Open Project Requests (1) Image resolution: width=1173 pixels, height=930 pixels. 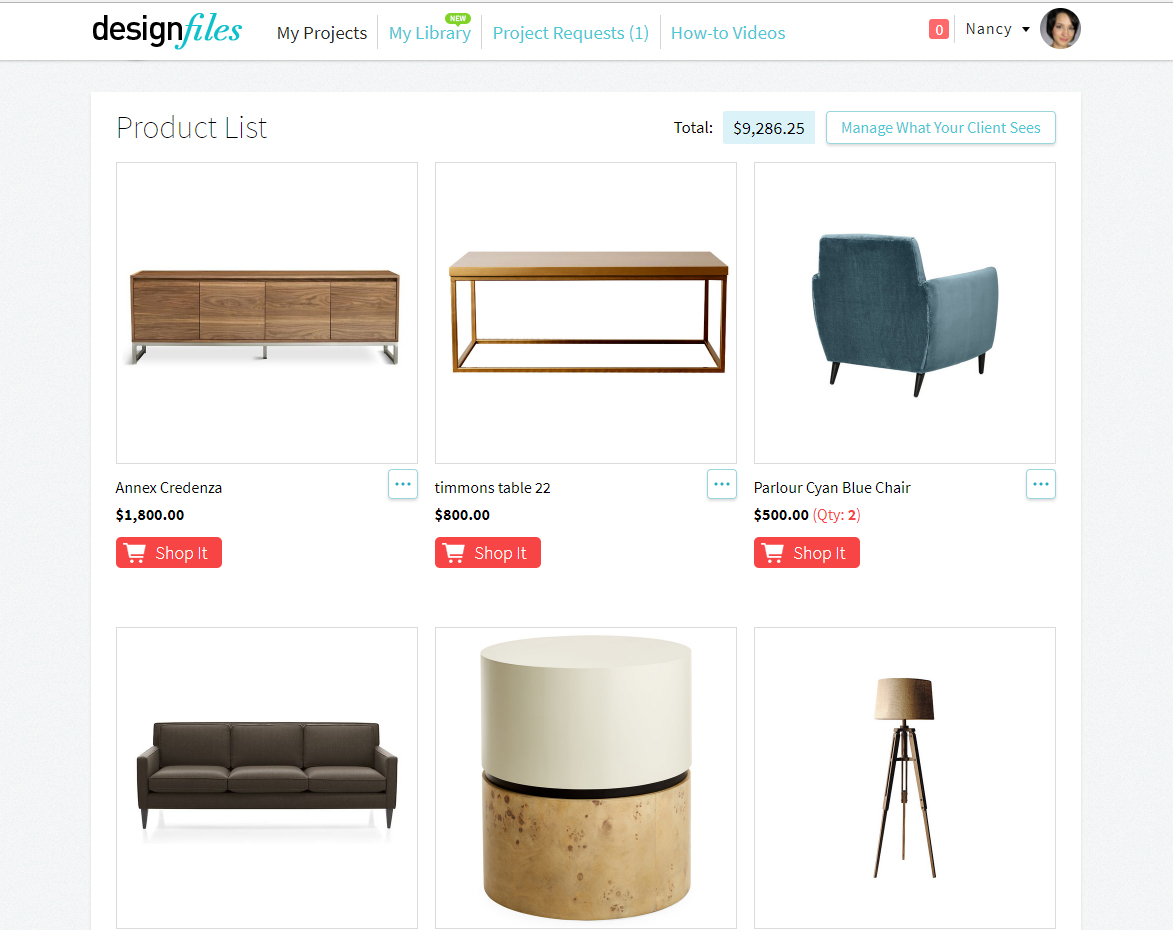pyautogui.click(x=571, y=33)
